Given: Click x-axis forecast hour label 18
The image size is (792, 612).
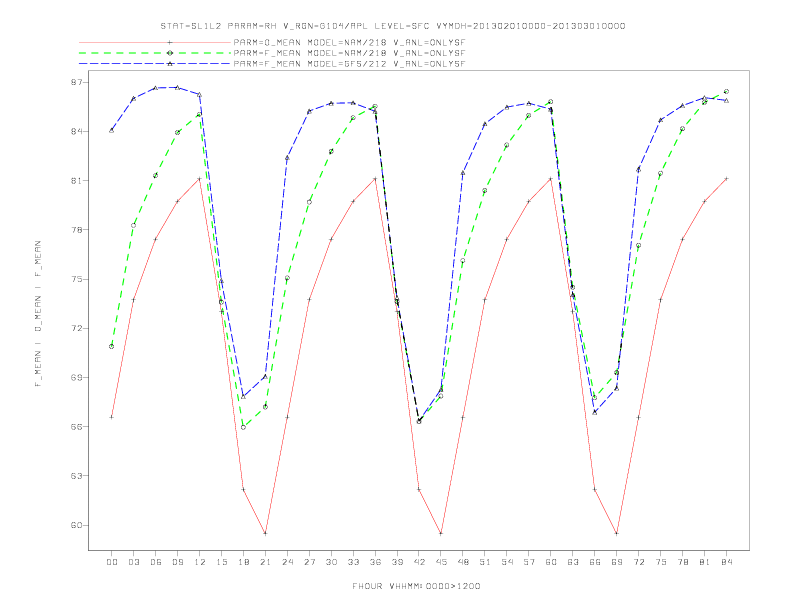Looking at the screenshot, I should pos(243,562).
